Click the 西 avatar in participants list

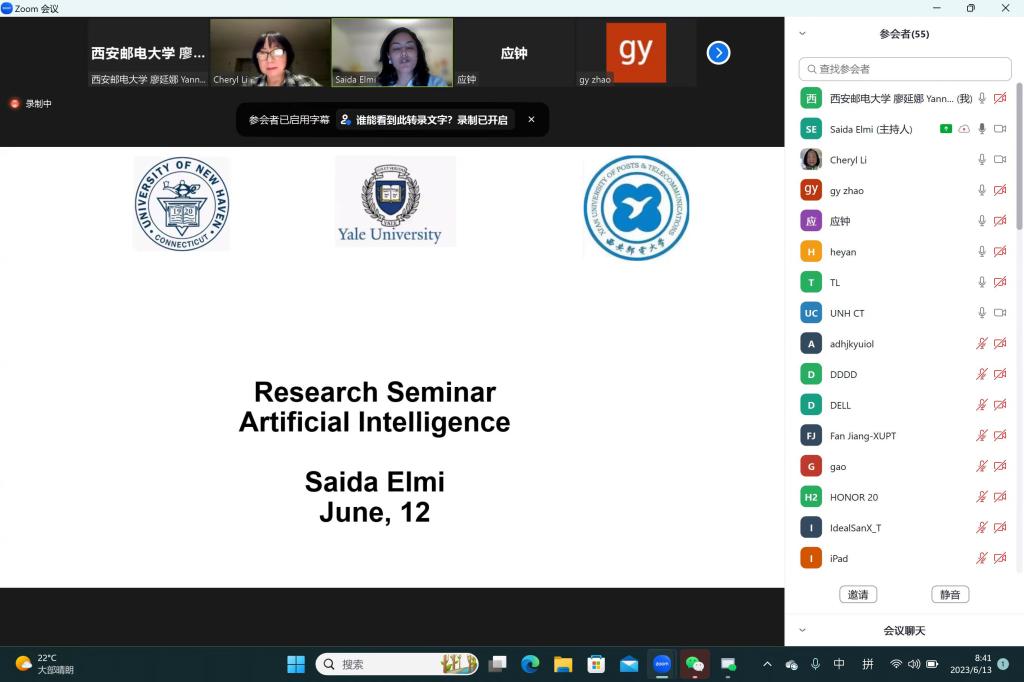coord(811,99)
